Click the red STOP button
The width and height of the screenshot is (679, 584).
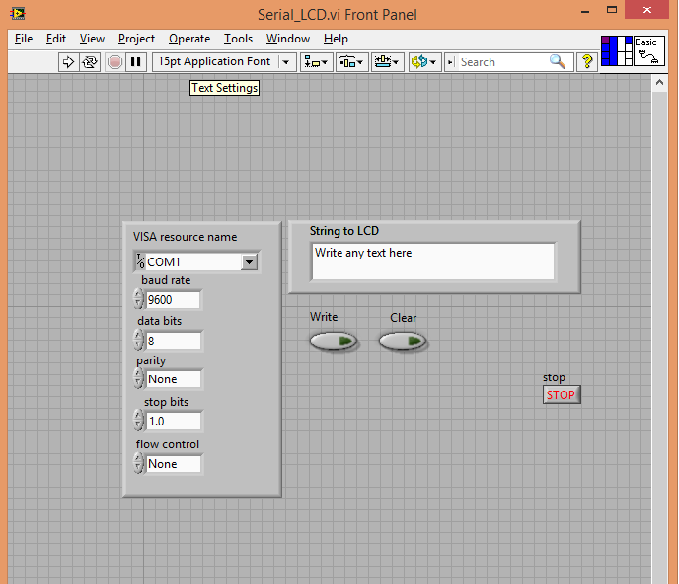[x=562, y=395]
